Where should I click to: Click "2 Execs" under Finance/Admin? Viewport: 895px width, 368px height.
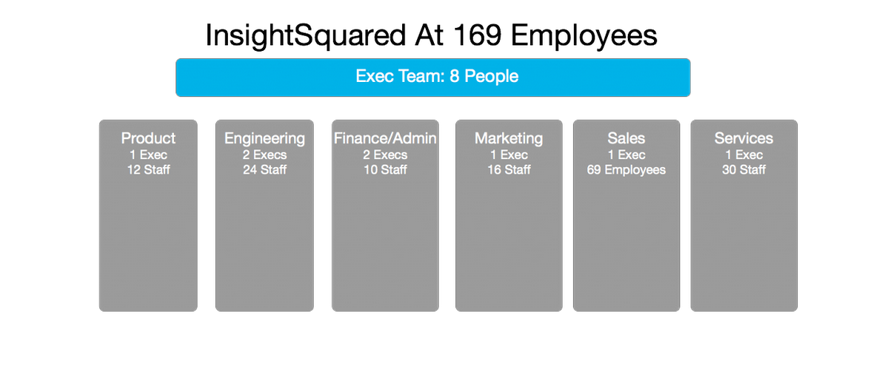click(385, 155)
